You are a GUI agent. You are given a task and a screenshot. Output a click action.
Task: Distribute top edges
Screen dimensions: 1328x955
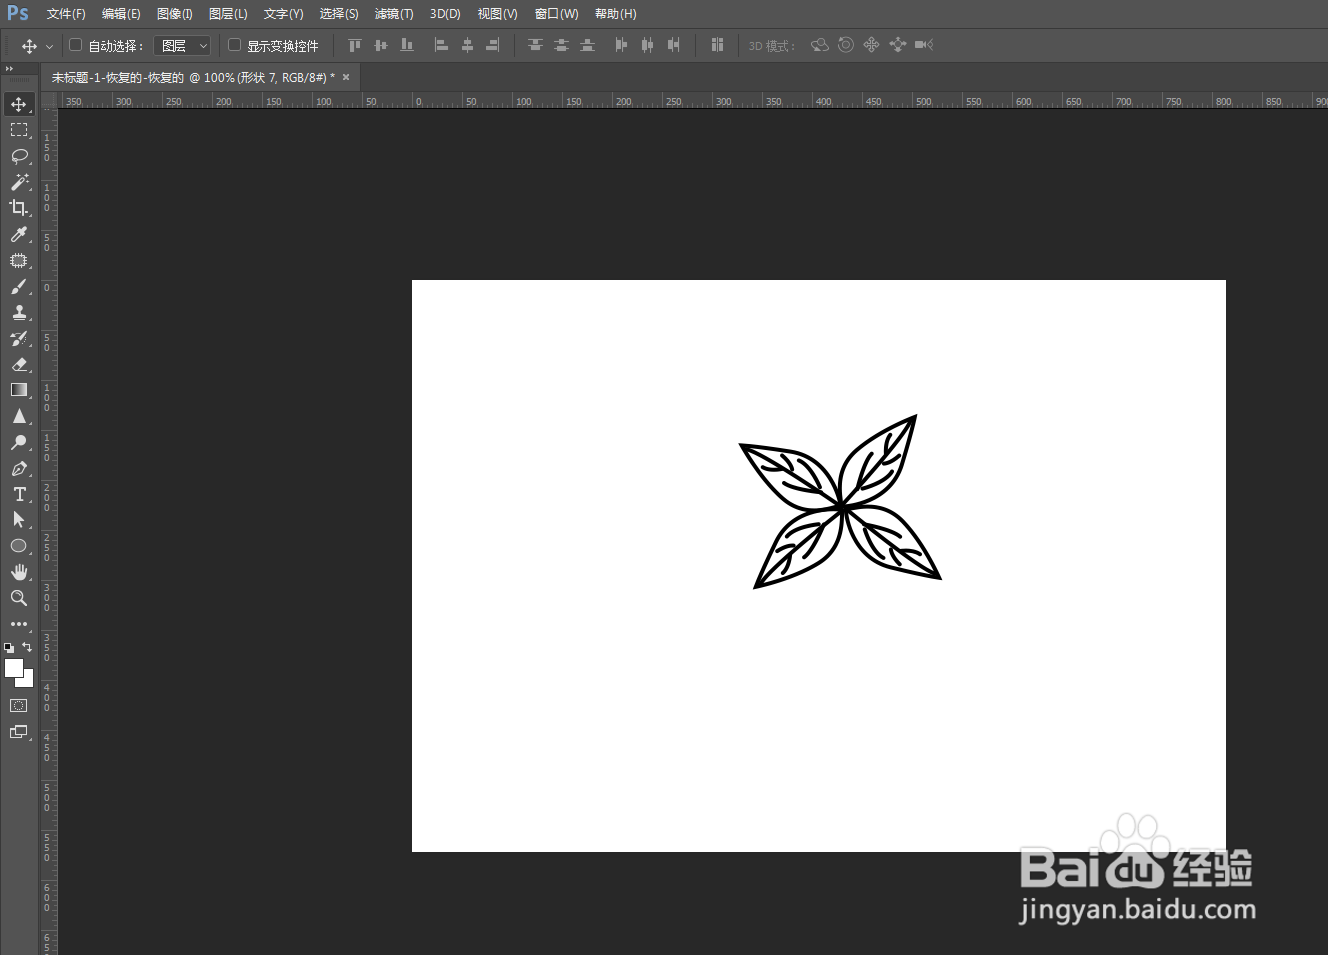pos(535,45)
